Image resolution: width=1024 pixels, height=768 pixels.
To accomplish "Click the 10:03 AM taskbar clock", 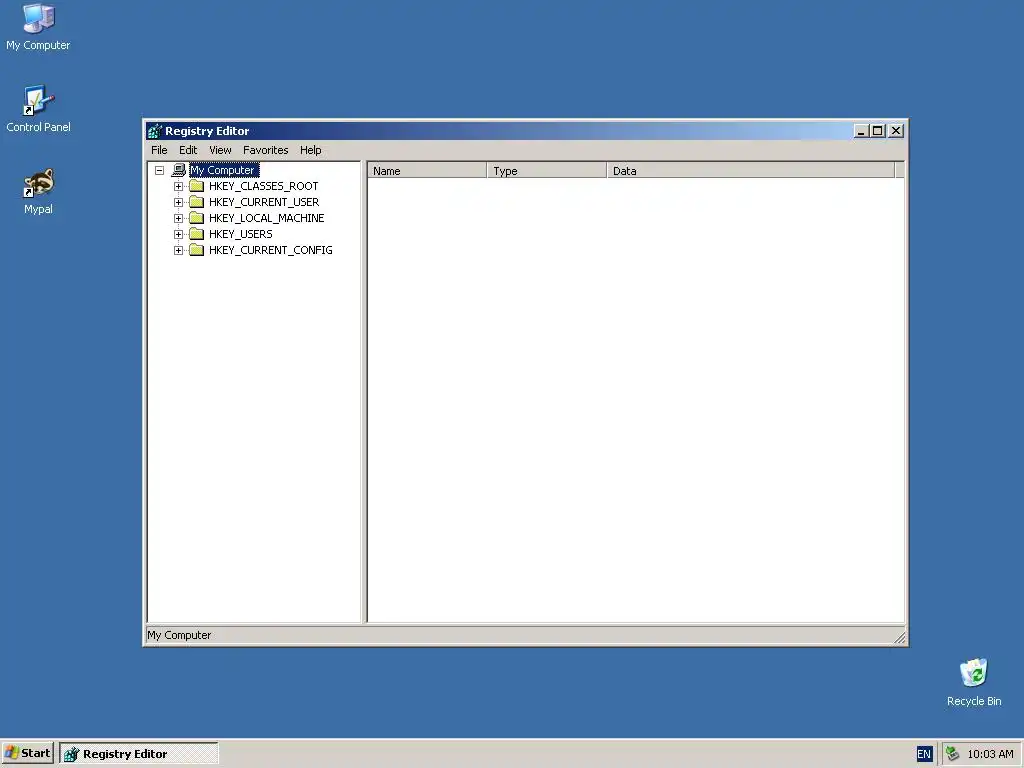I will point(990,754).
